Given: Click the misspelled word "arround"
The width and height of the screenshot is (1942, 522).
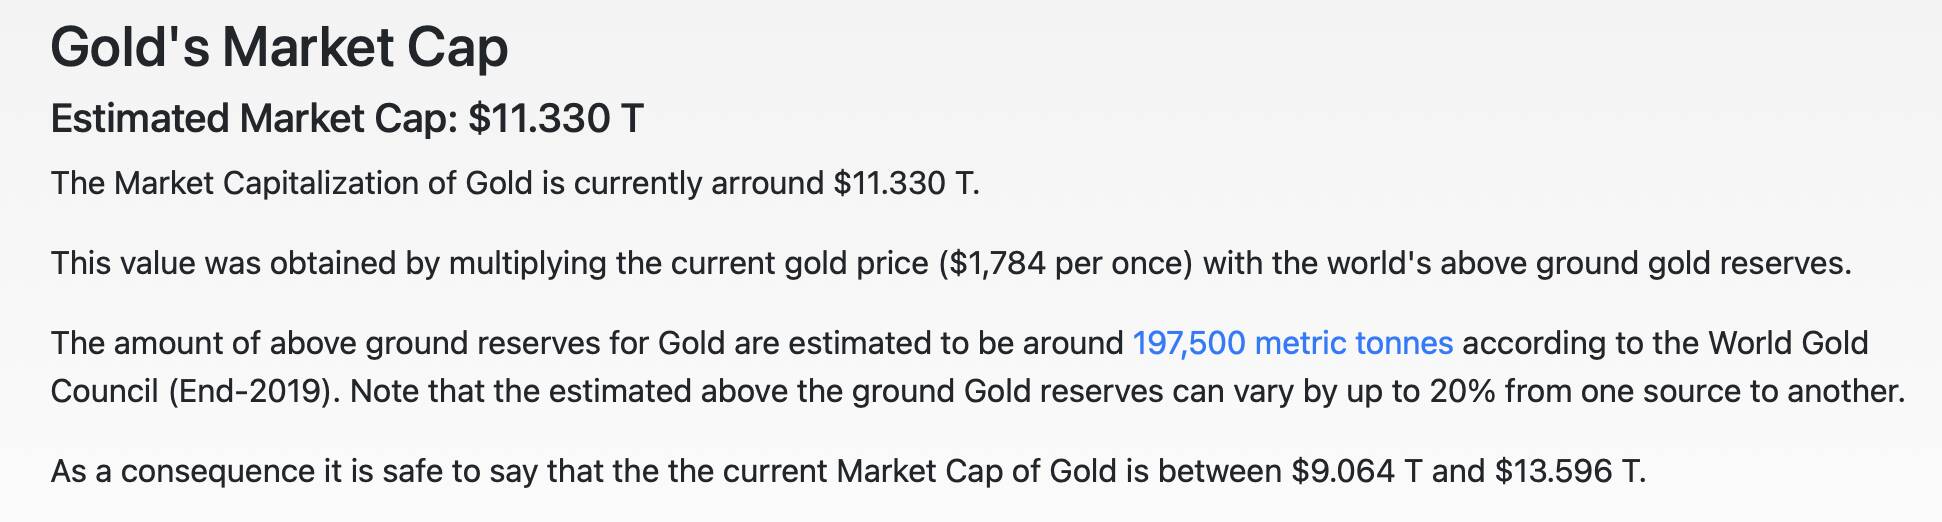Looking at the screenshot, I should [x=767, y=183].
